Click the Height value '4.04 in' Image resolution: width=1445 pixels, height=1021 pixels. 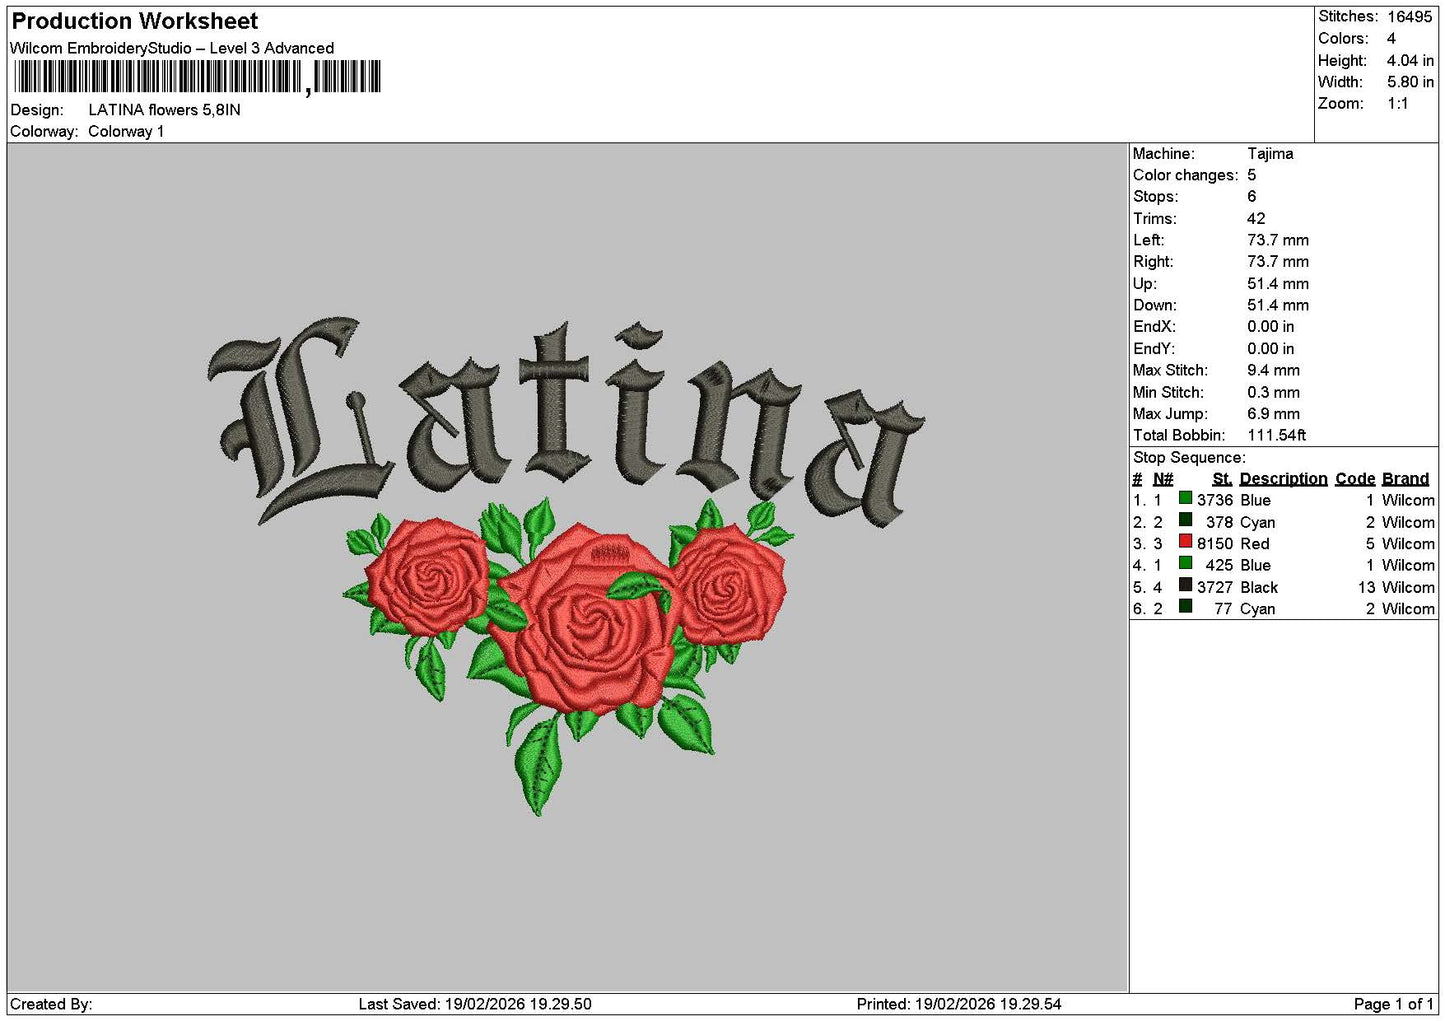point(1410,60)
